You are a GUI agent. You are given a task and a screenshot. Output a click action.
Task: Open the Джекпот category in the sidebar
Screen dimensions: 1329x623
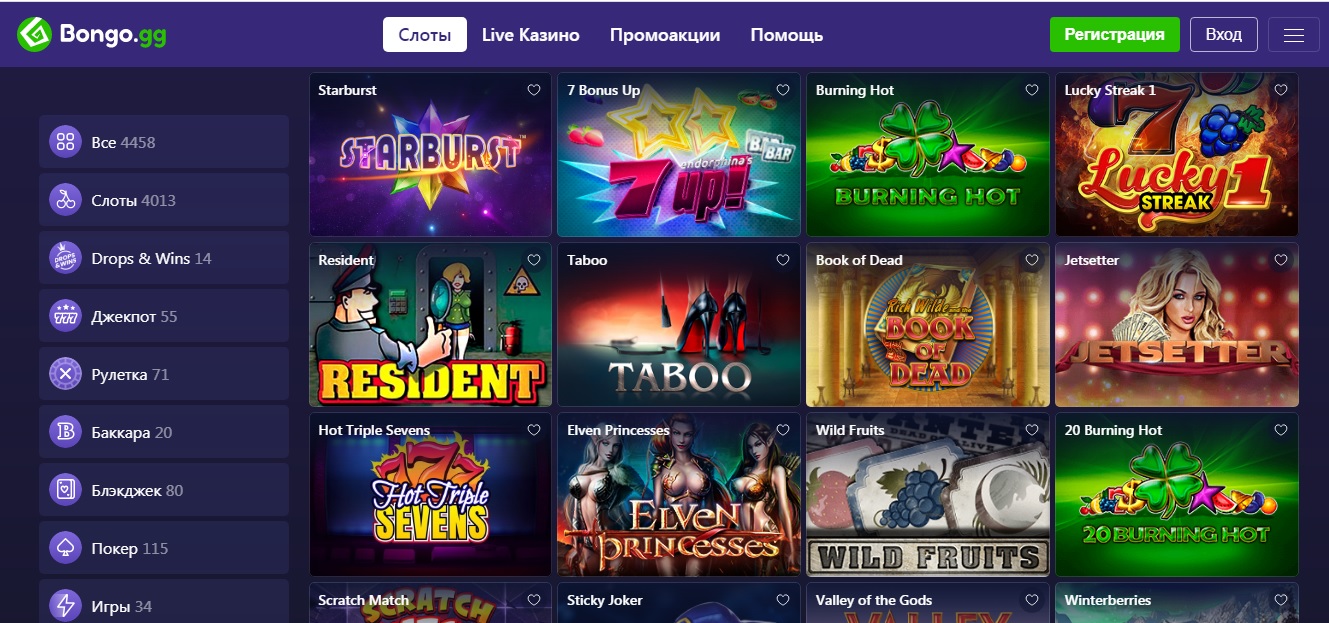[164, 317]
